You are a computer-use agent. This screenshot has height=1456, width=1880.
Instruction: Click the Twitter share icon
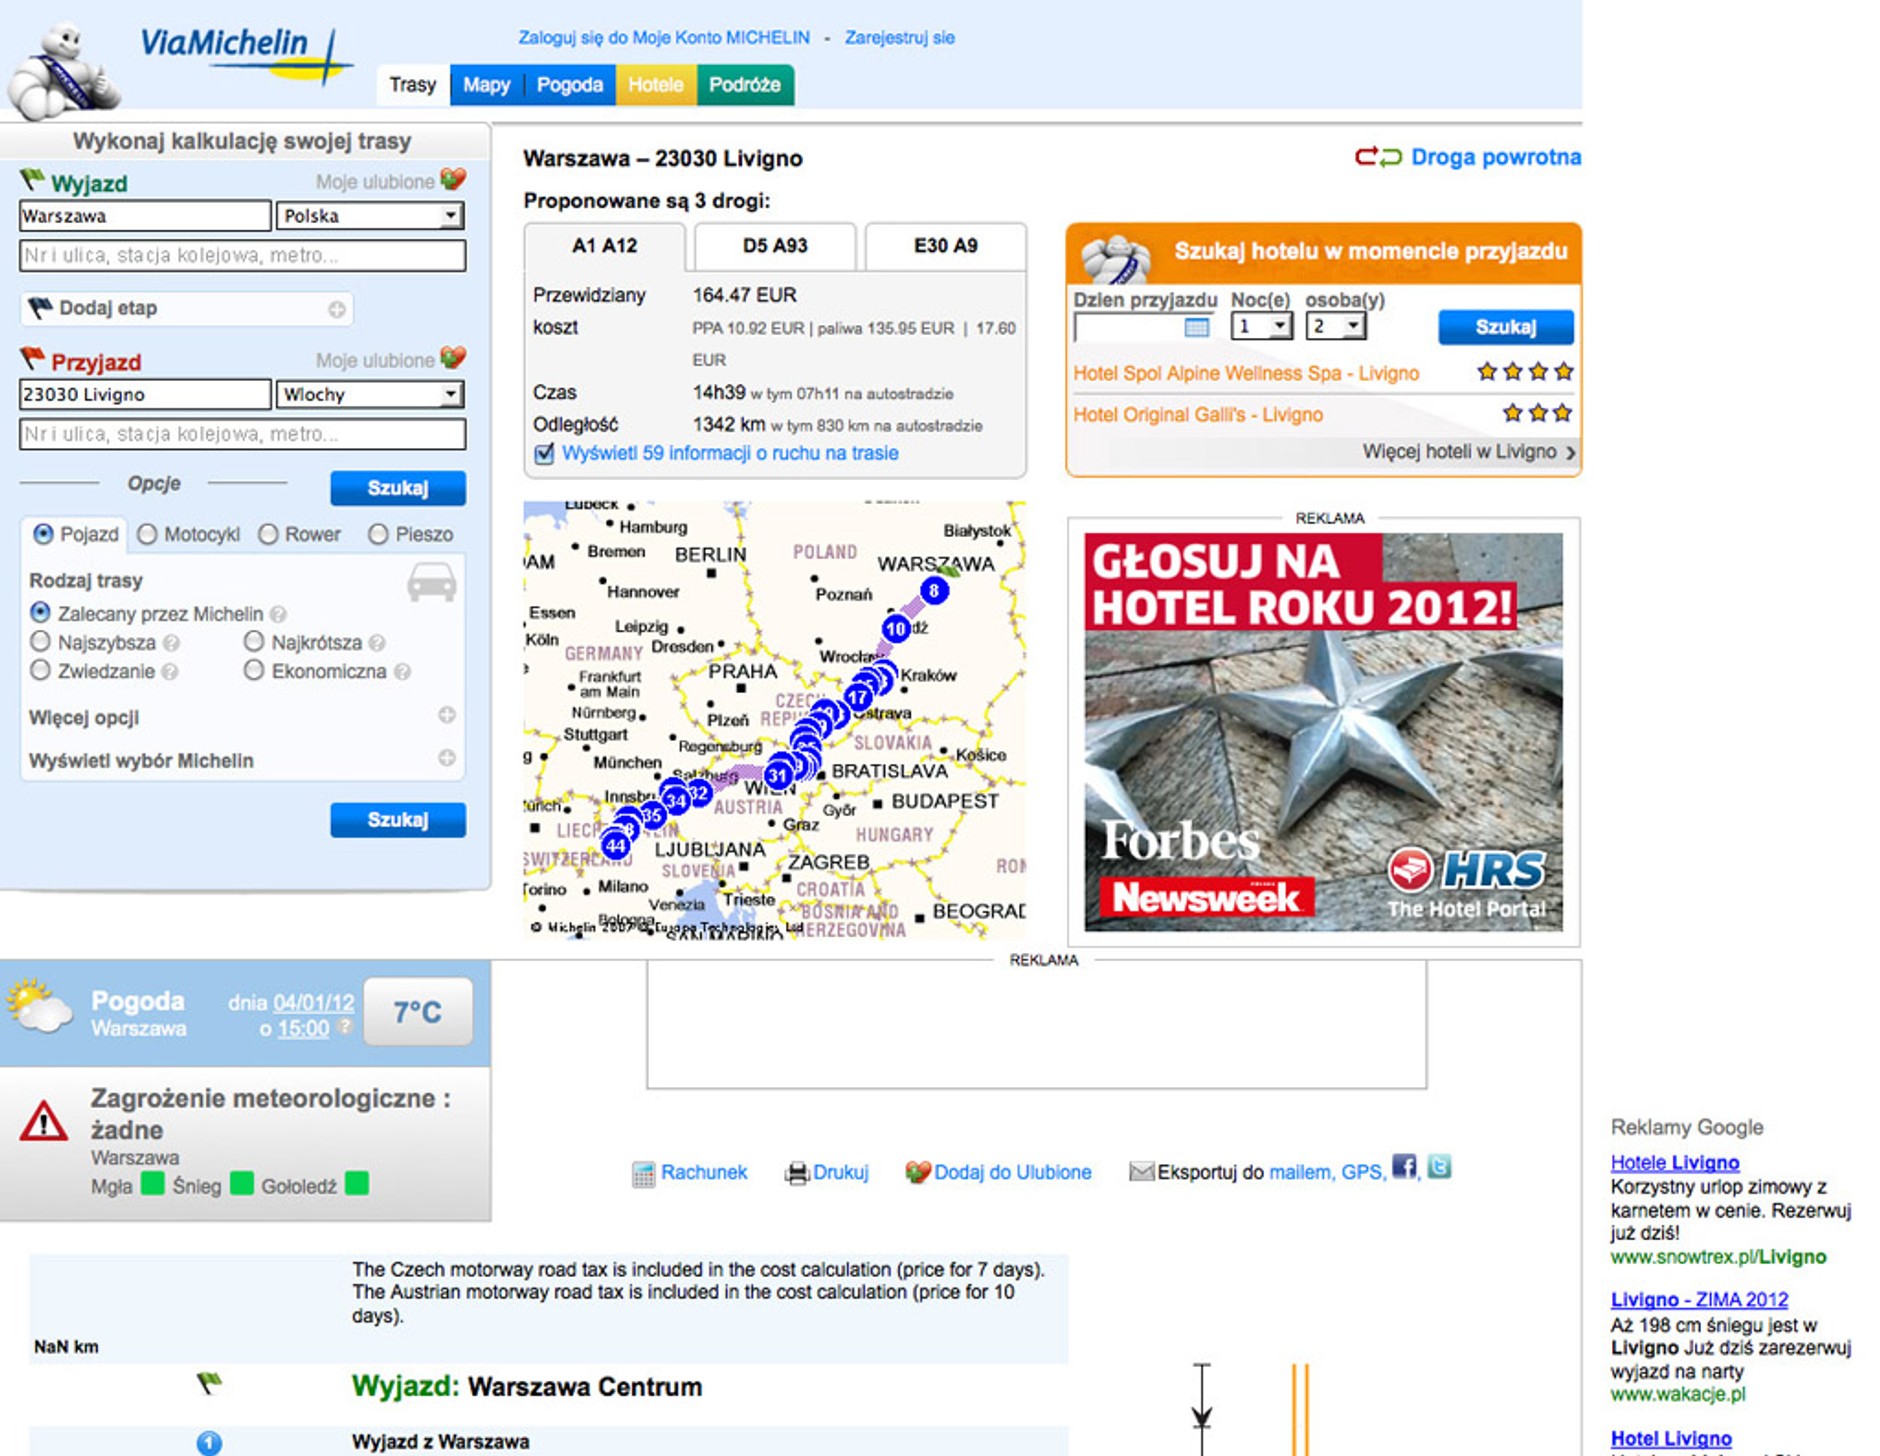coord(1438,1167)
